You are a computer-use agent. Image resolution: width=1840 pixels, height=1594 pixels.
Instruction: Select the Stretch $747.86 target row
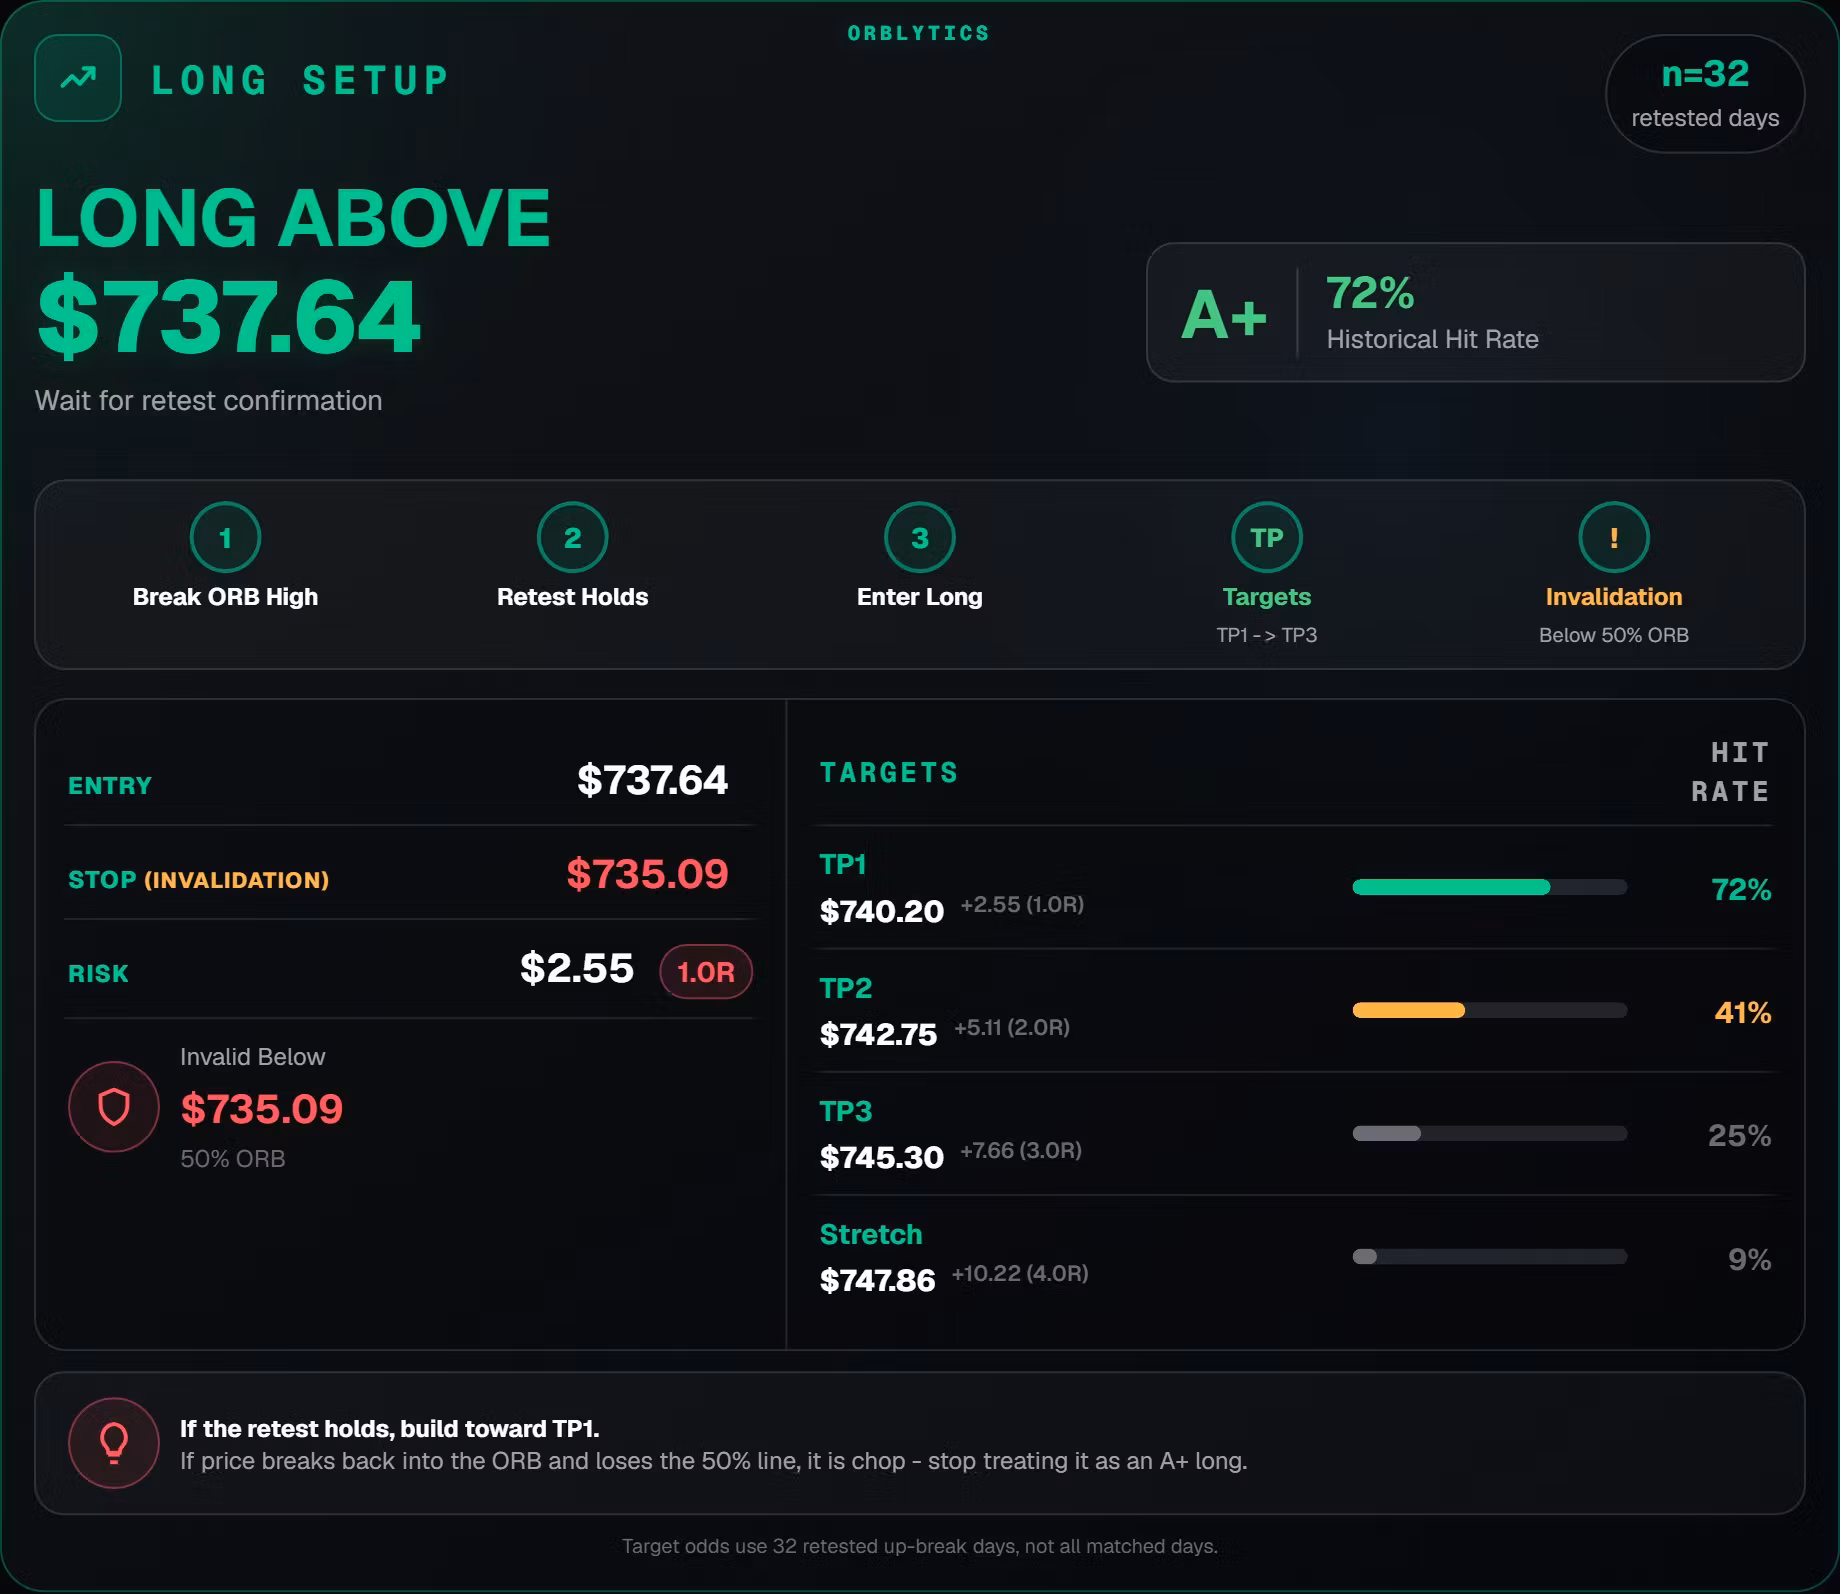pos(1295,1257)
